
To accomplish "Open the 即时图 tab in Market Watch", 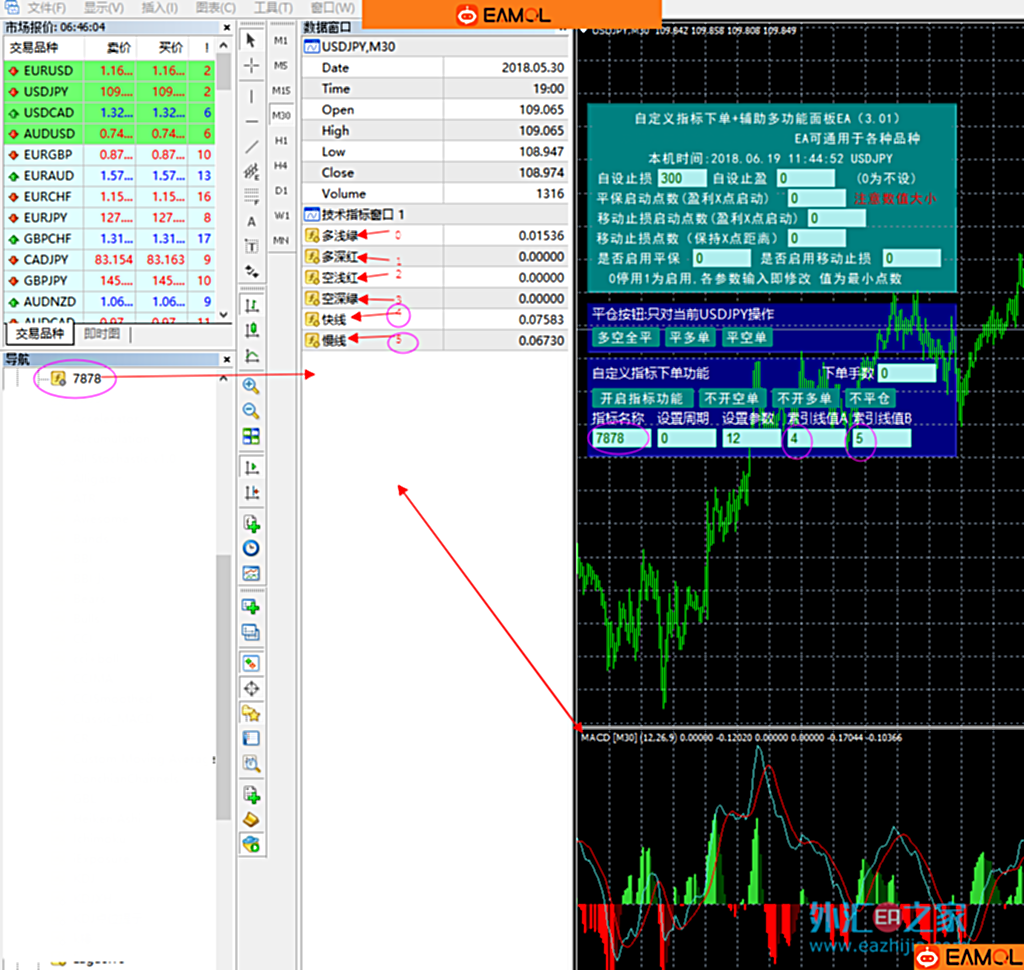I will [x=102, y=334].
